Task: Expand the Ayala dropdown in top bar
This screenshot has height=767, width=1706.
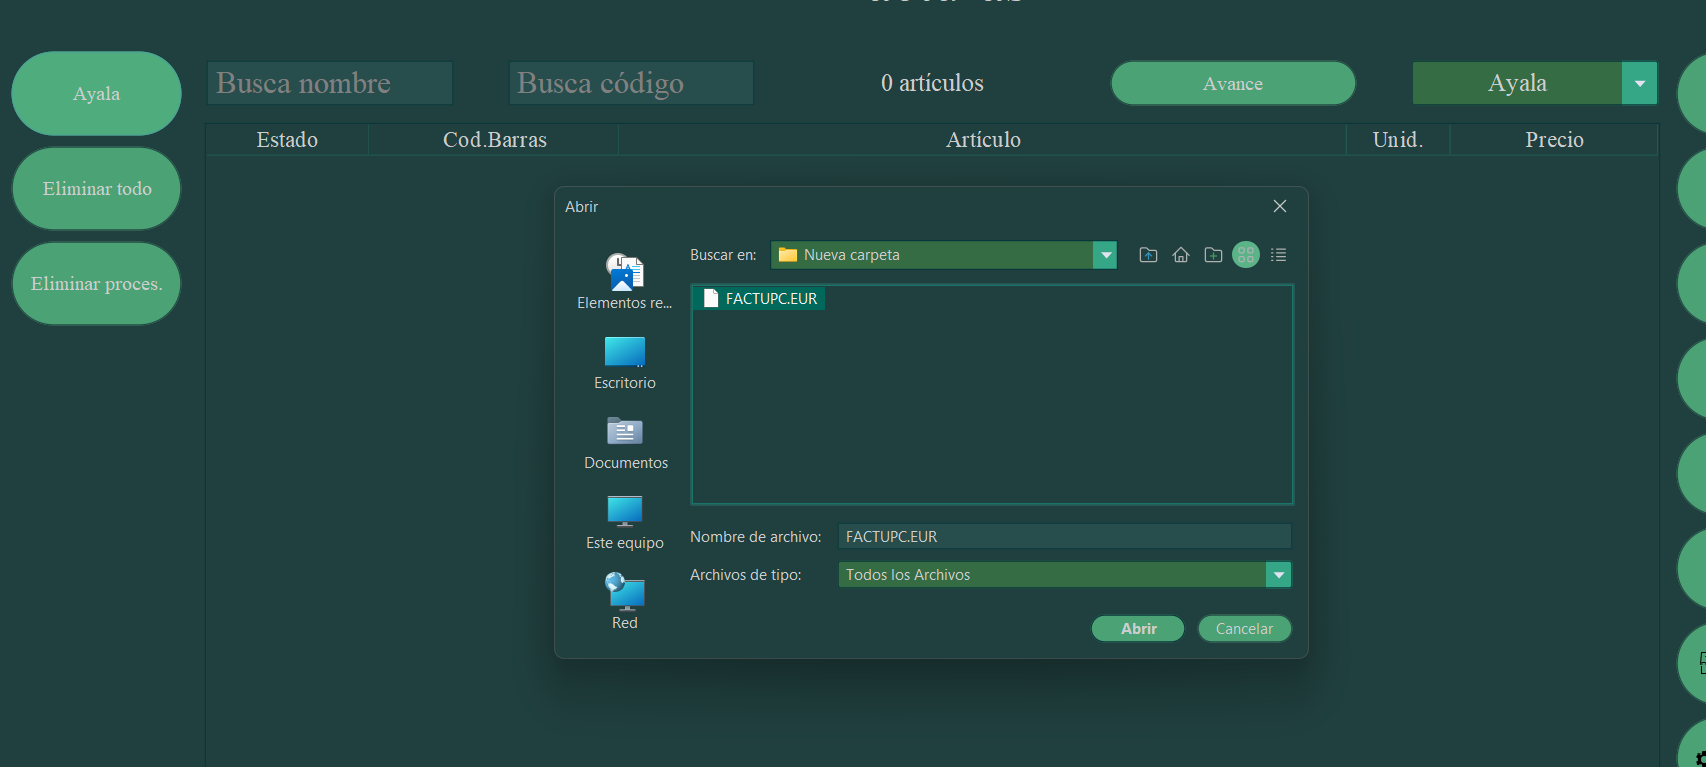Action: pyautogui.click(x=1639, y=83)
